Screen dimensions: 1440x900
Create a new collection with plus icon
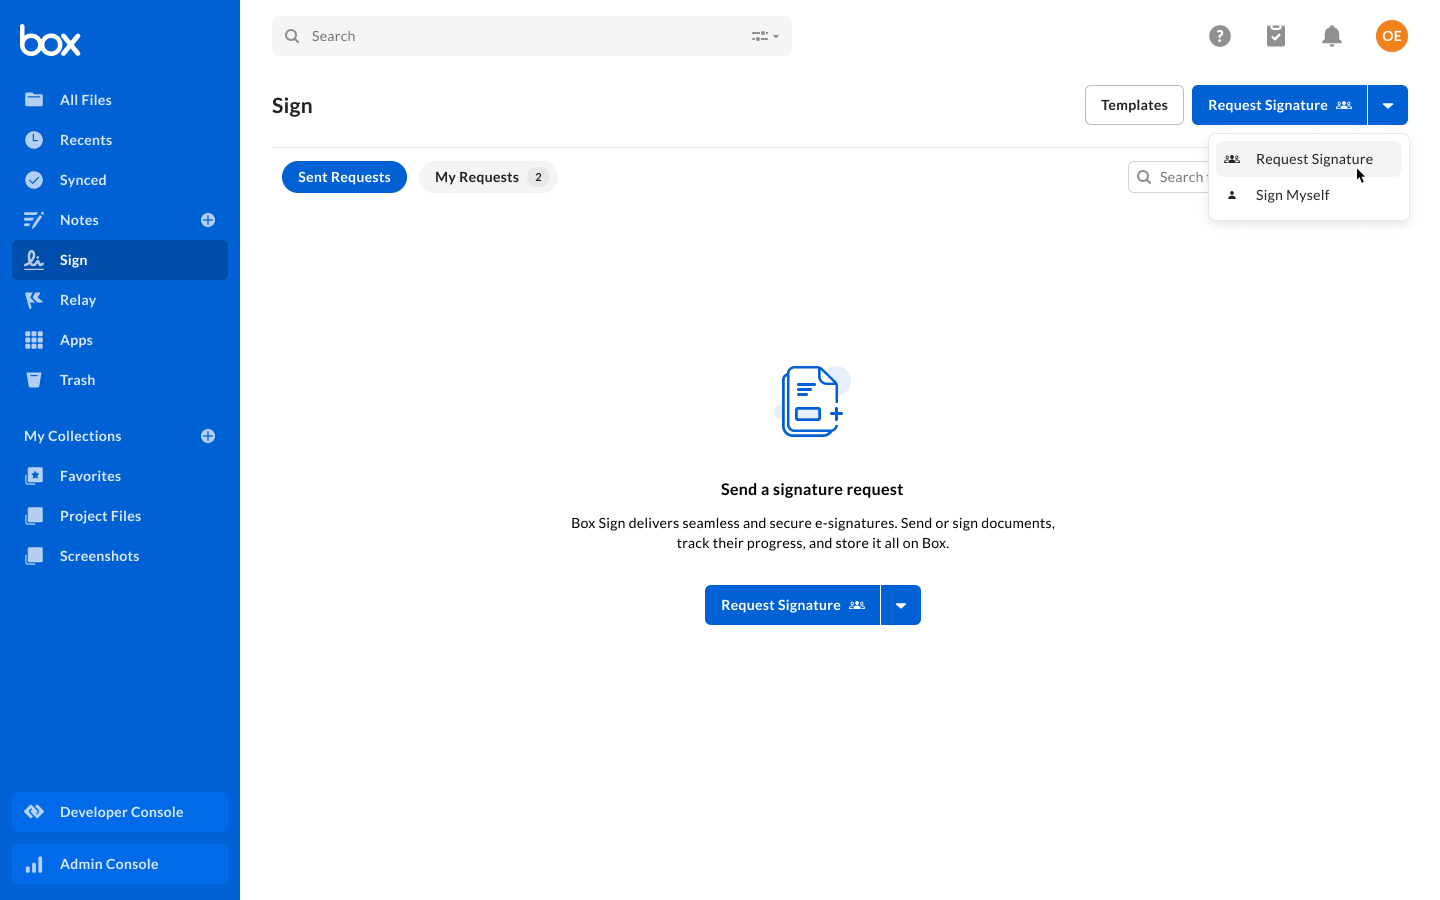point(208,436)
